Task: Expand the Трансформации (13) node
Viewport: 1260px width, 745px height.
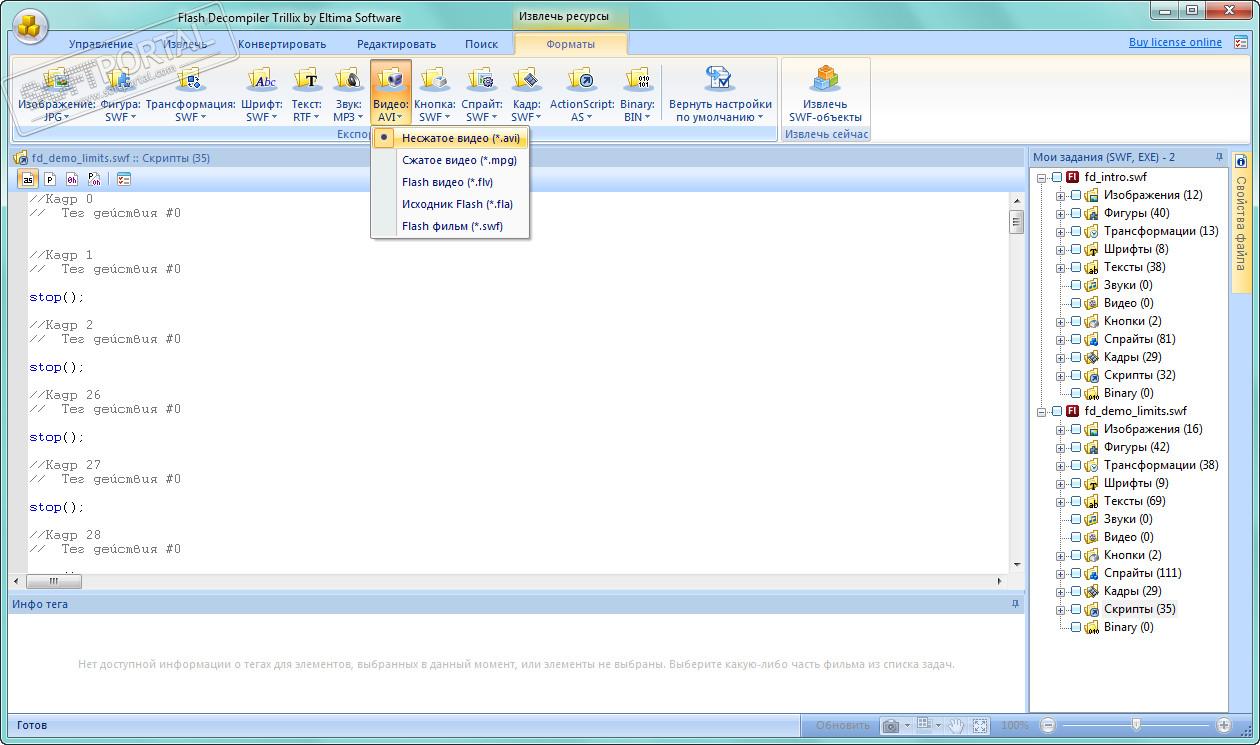Action: coord(1060,231)
